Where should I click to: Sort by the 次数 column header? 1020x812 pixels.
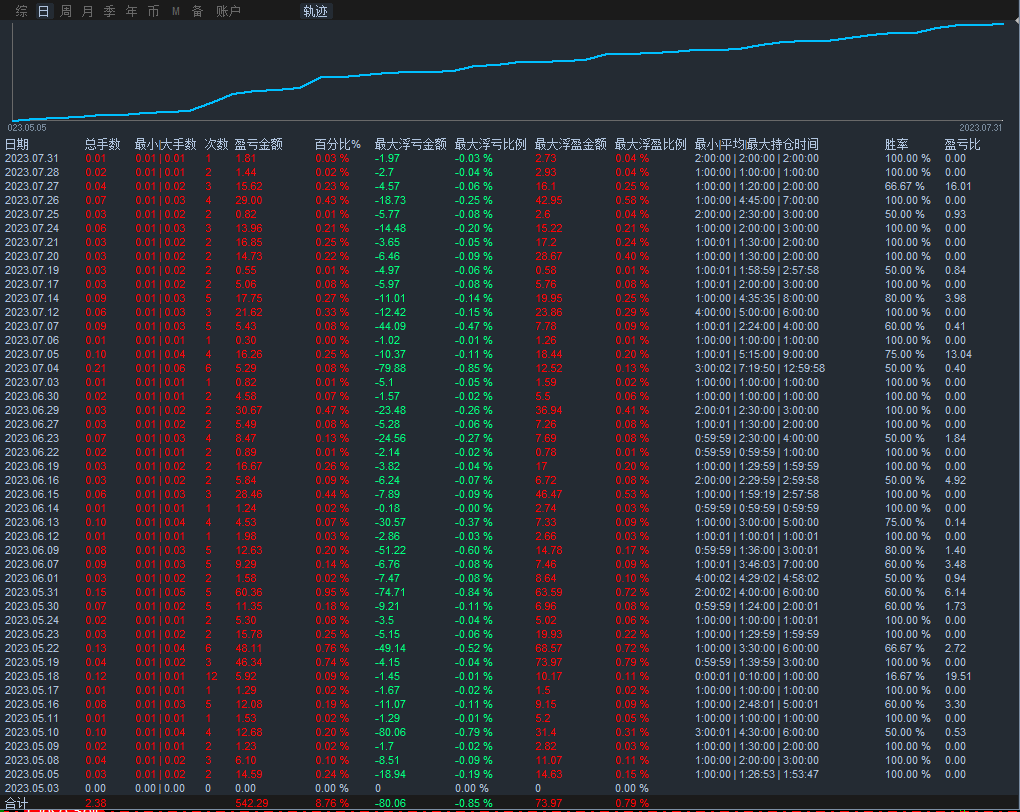tap(217, 144)
